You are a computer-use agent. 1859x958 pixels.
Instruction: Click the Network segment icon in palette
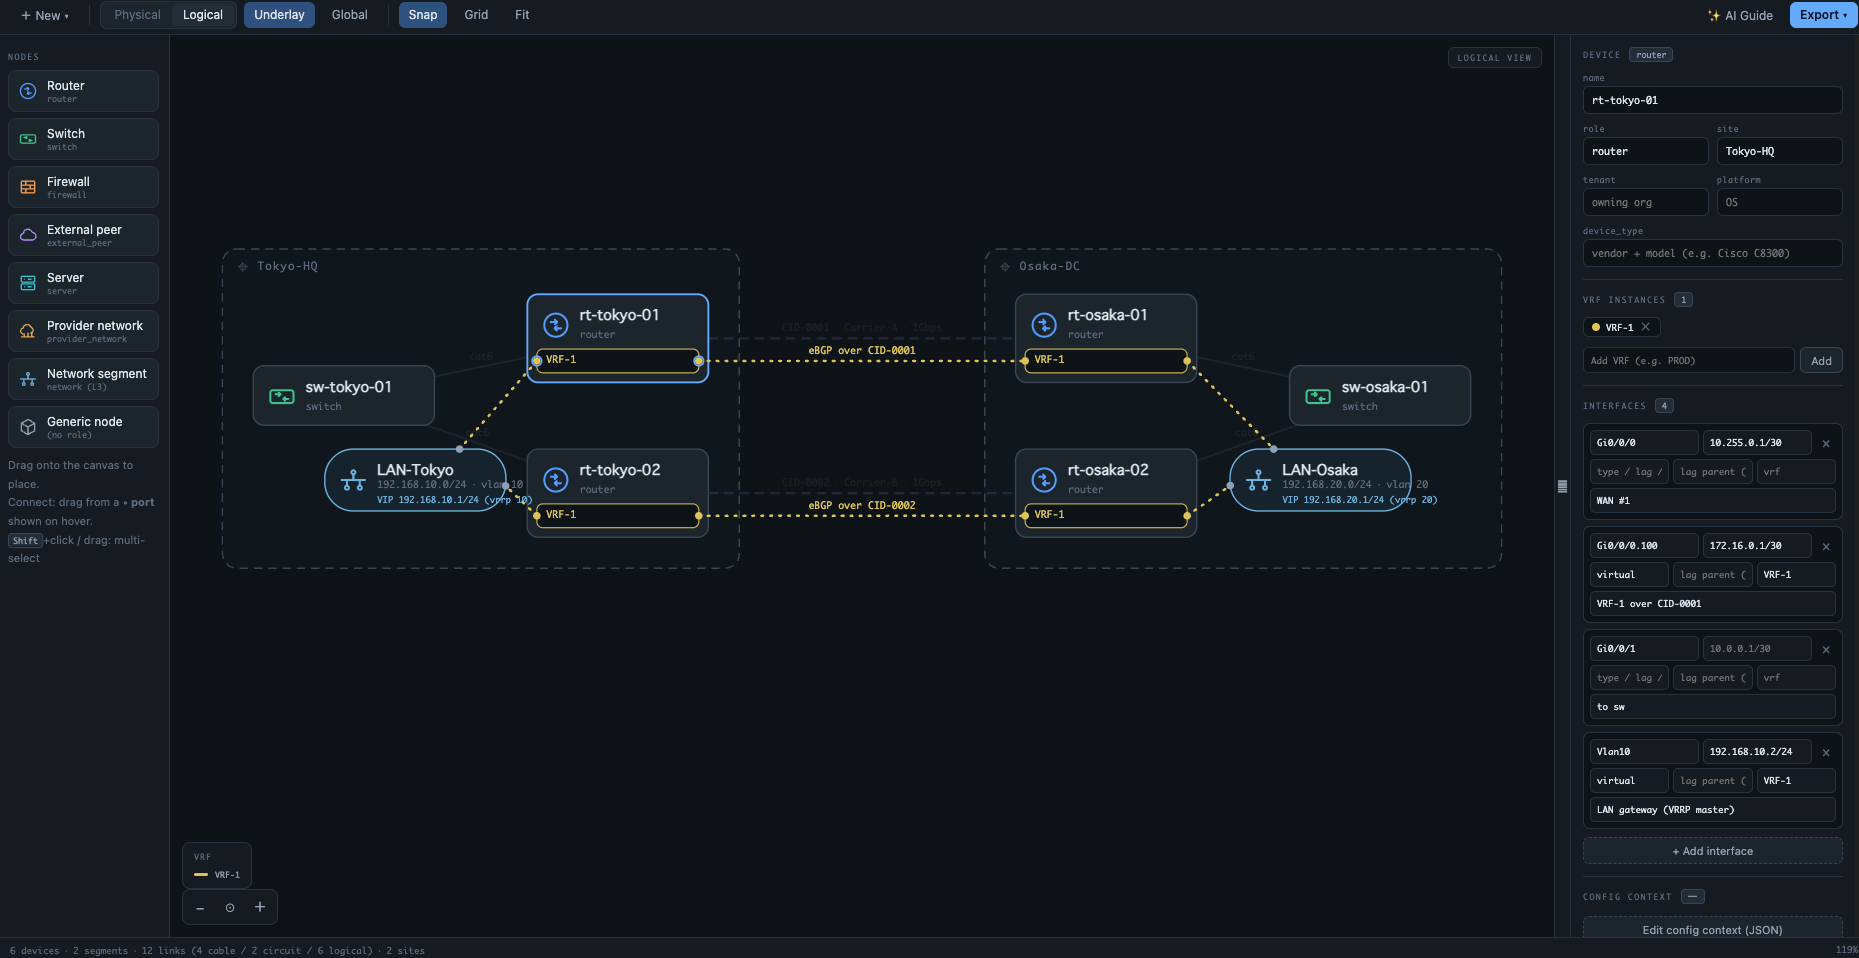[28, 379]
